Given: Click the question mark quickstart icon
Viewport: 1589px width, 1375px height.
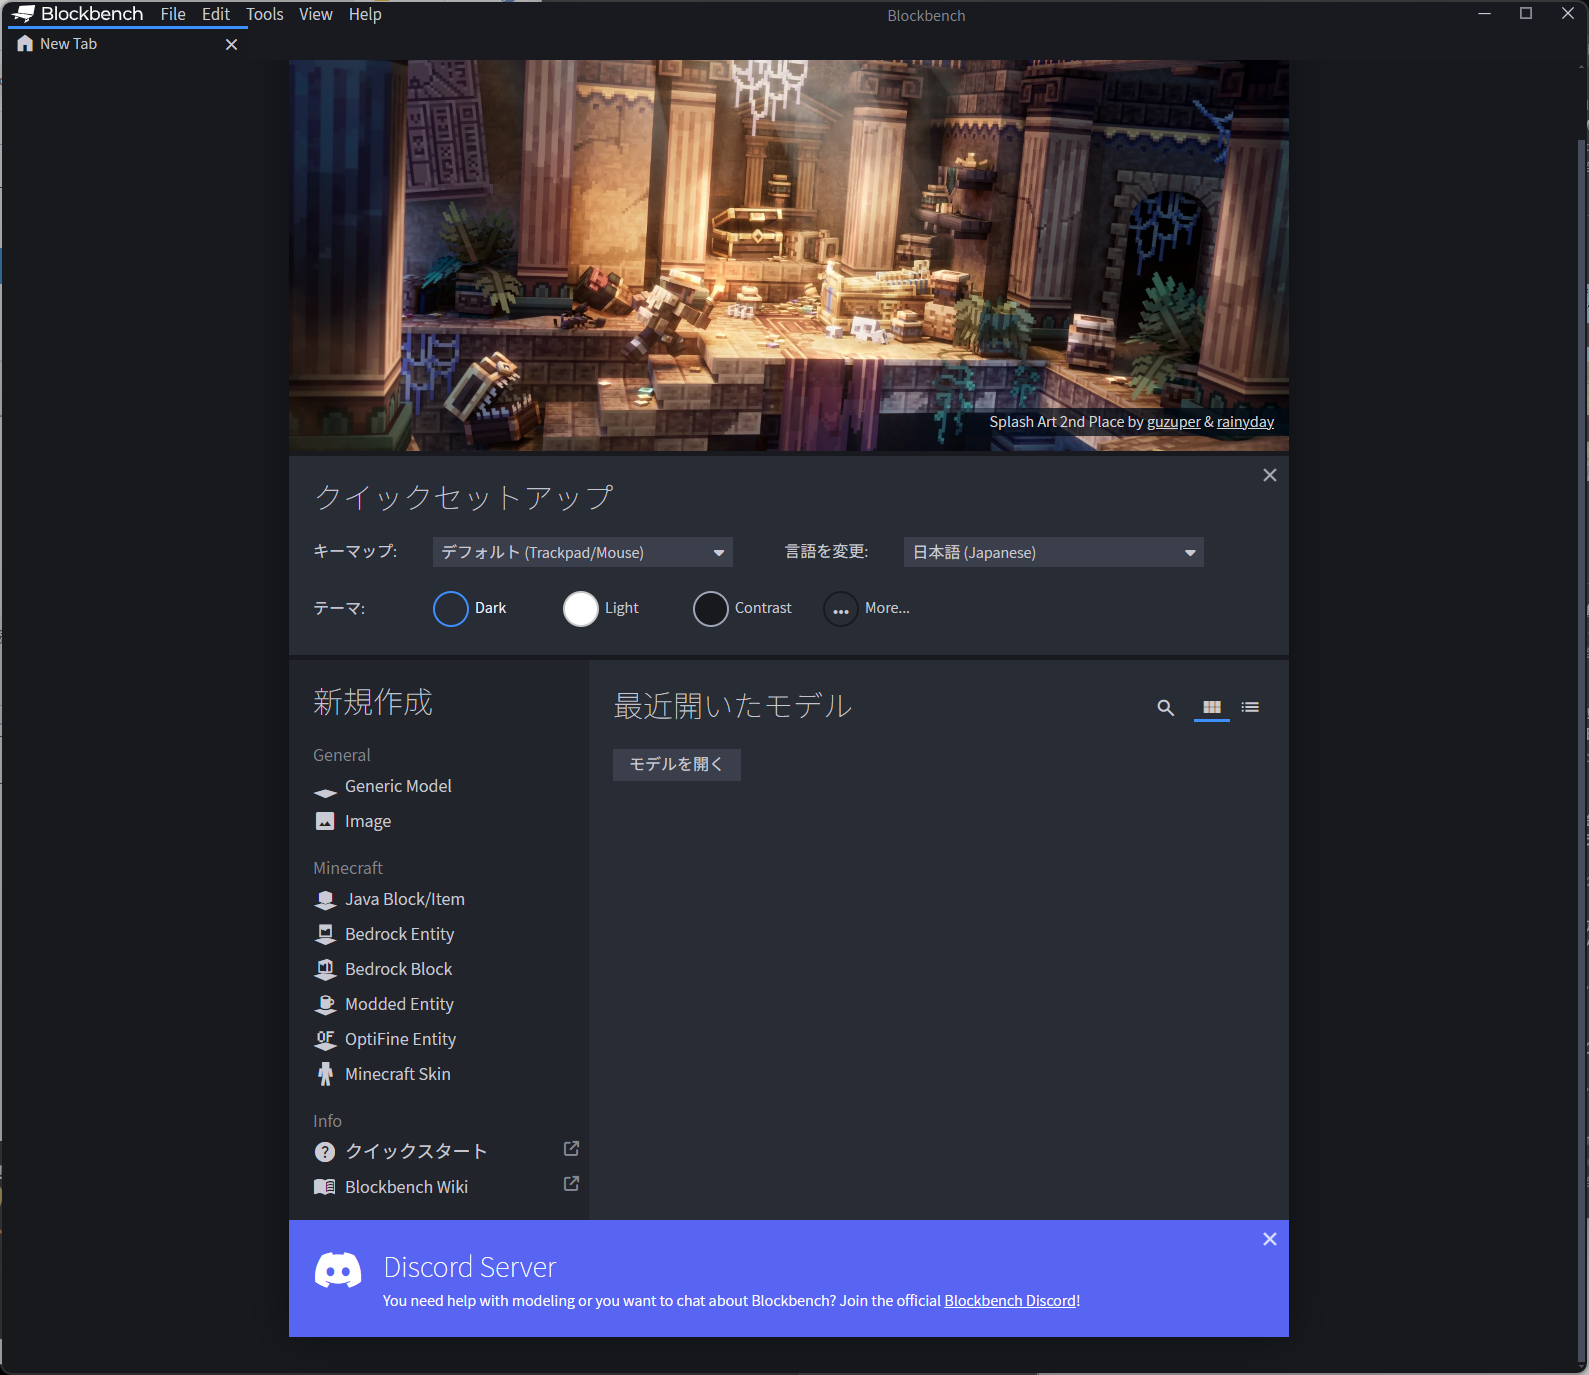Looking at the screenshot, I should pos(325,1152).
